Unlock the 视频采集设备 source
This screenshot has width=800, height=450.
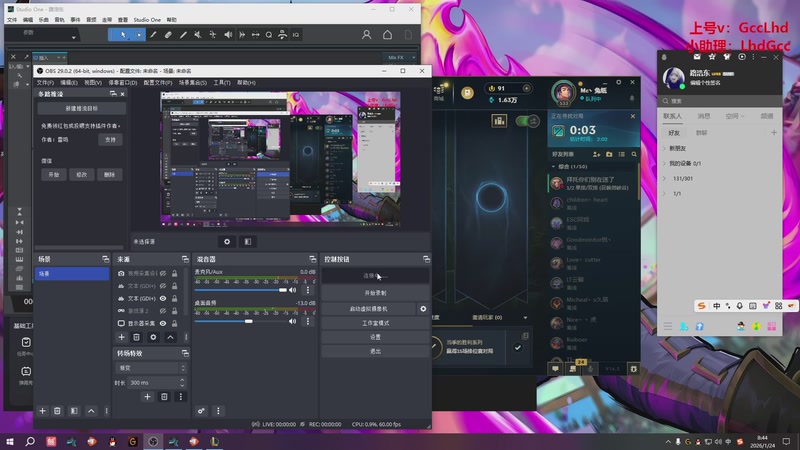(174, 273)
